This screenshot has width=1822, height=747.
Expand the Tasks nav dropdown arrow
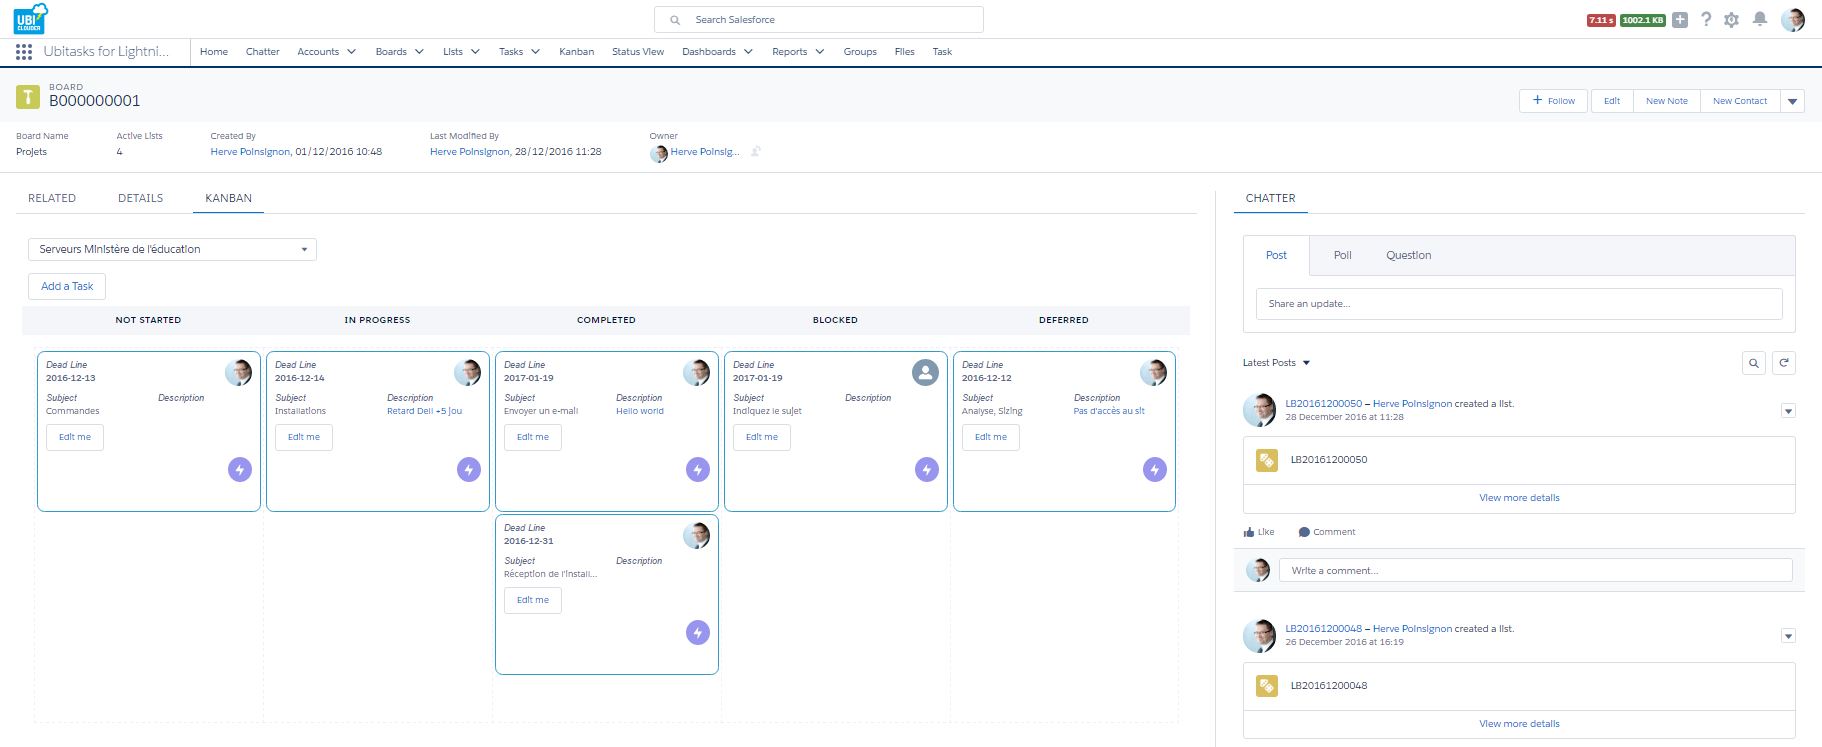(535, 52)
